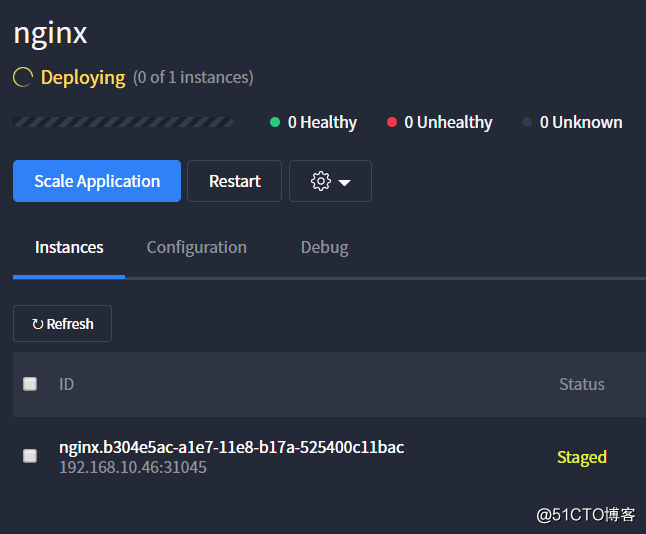Tick the select-all checkbox beside ID
The height and width of the screenshot is (534, 646).
point(30,384)
